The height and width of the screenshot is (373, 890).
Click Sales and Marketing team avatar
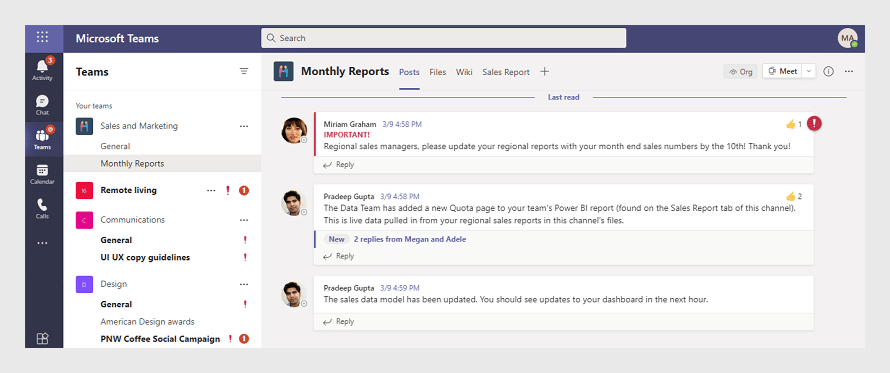click(x=84, y=126)
